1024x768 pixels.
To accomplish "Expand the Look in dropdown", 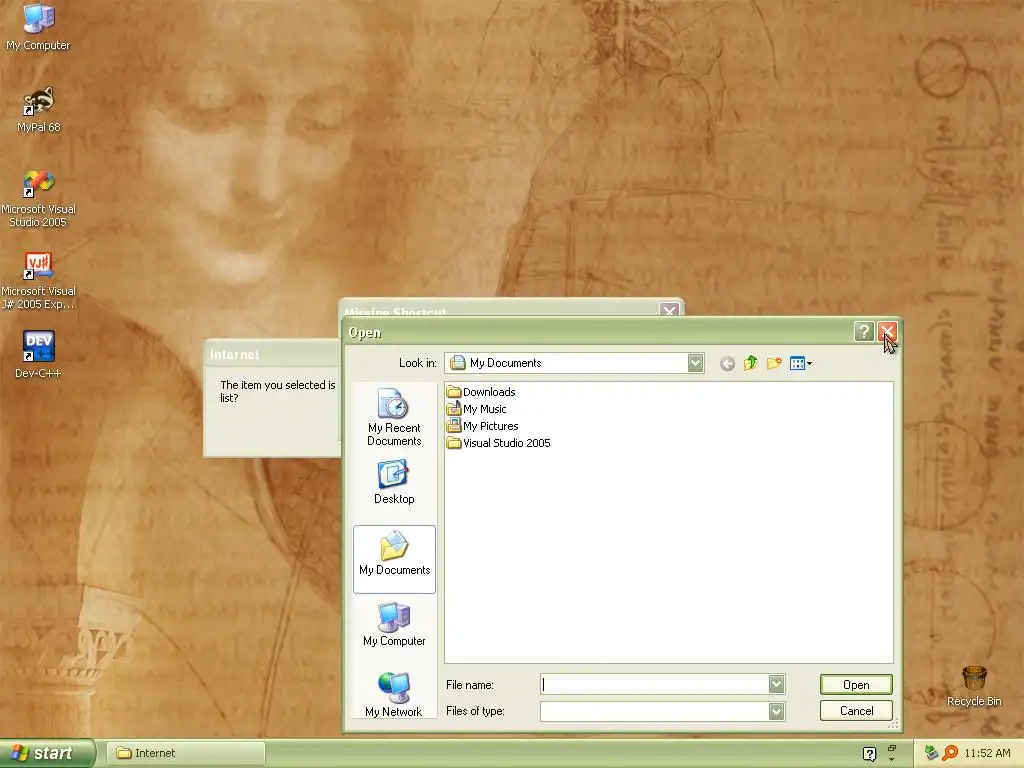I will point(696,363).
